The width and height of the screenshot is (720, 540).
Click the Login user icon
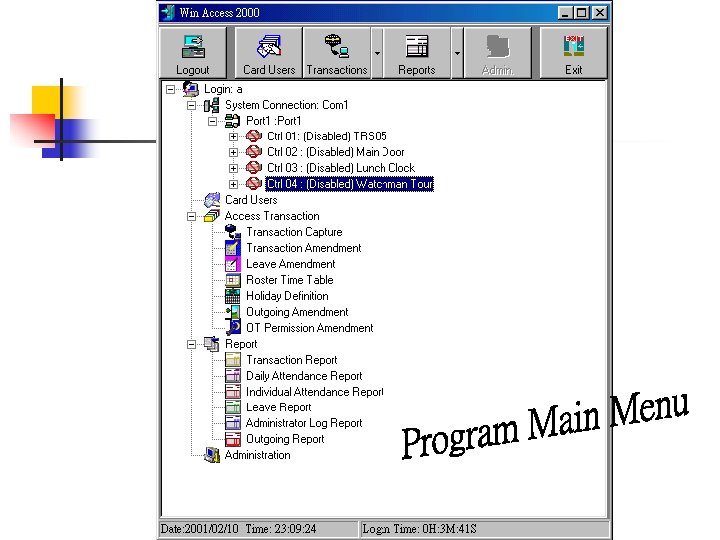click(x=191, y=89)
